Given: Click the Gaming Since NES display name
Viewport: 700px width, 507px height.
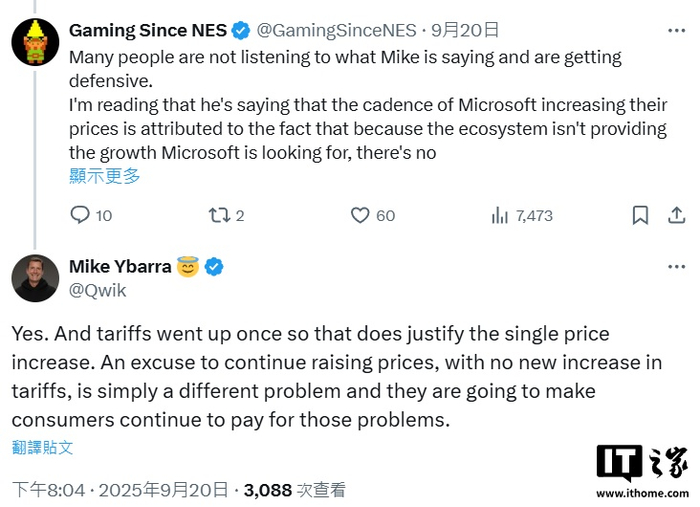Looking at the screenshot, I should tap(147, 30).
